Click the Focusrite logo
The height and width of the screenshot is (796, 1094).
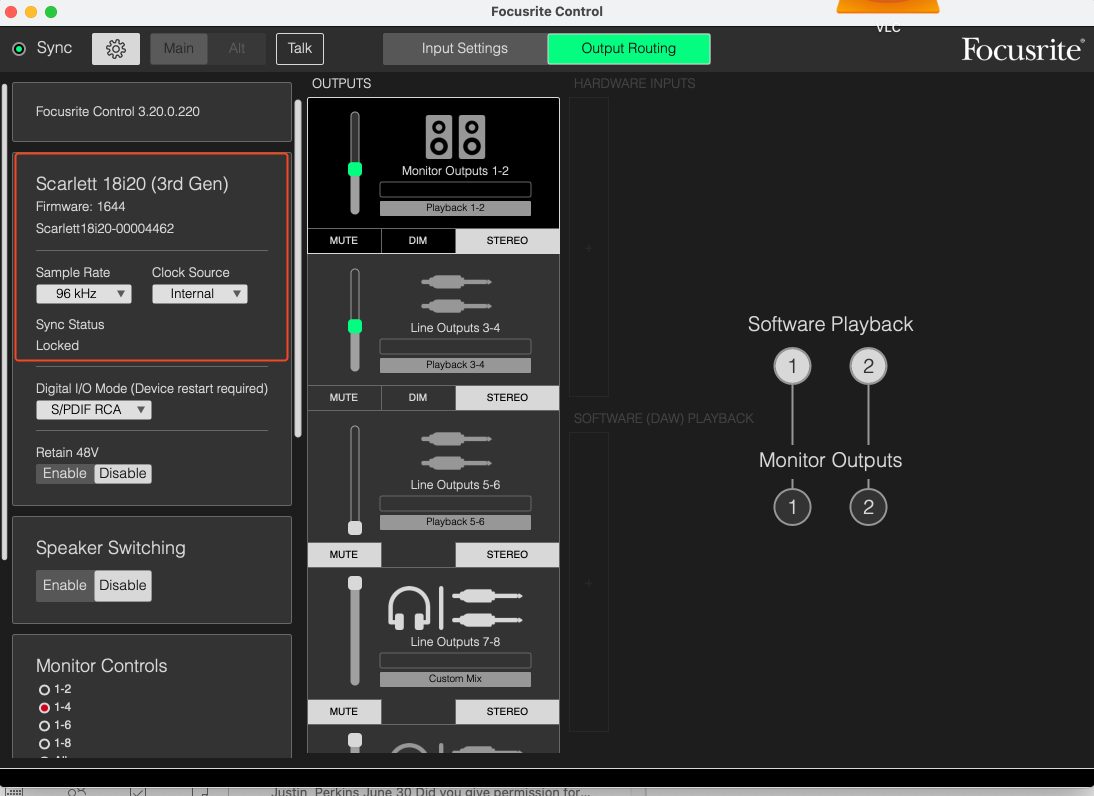(x=1023, y=49)
